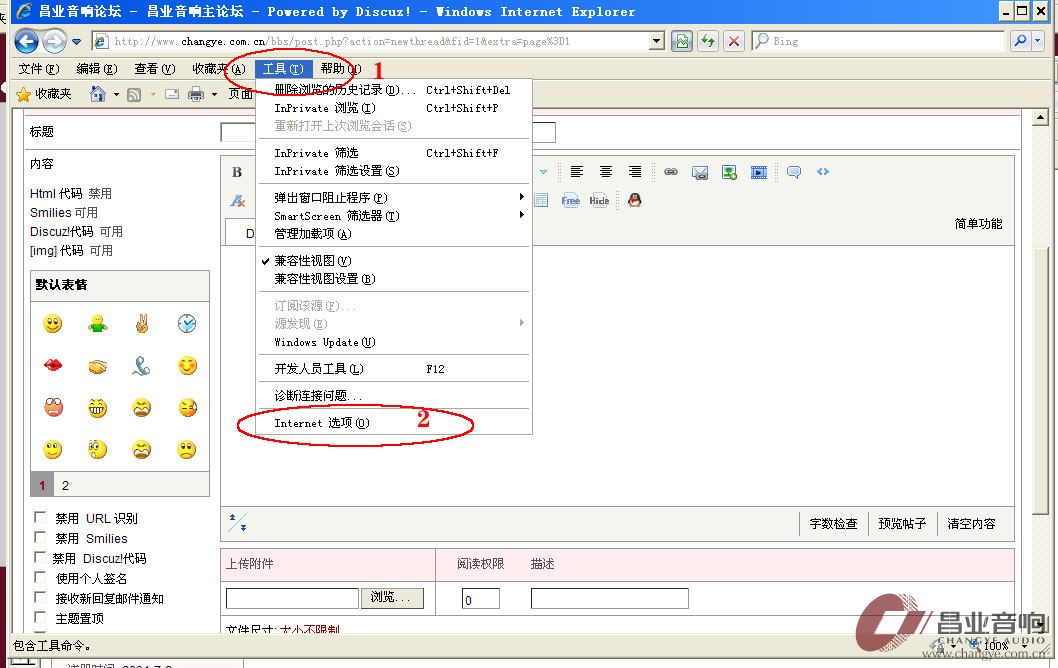Expand the 弹出窗口阻止程序 submenu
Image resolution: width=1058 pixels, height=668 pixels.
[393, 198]
